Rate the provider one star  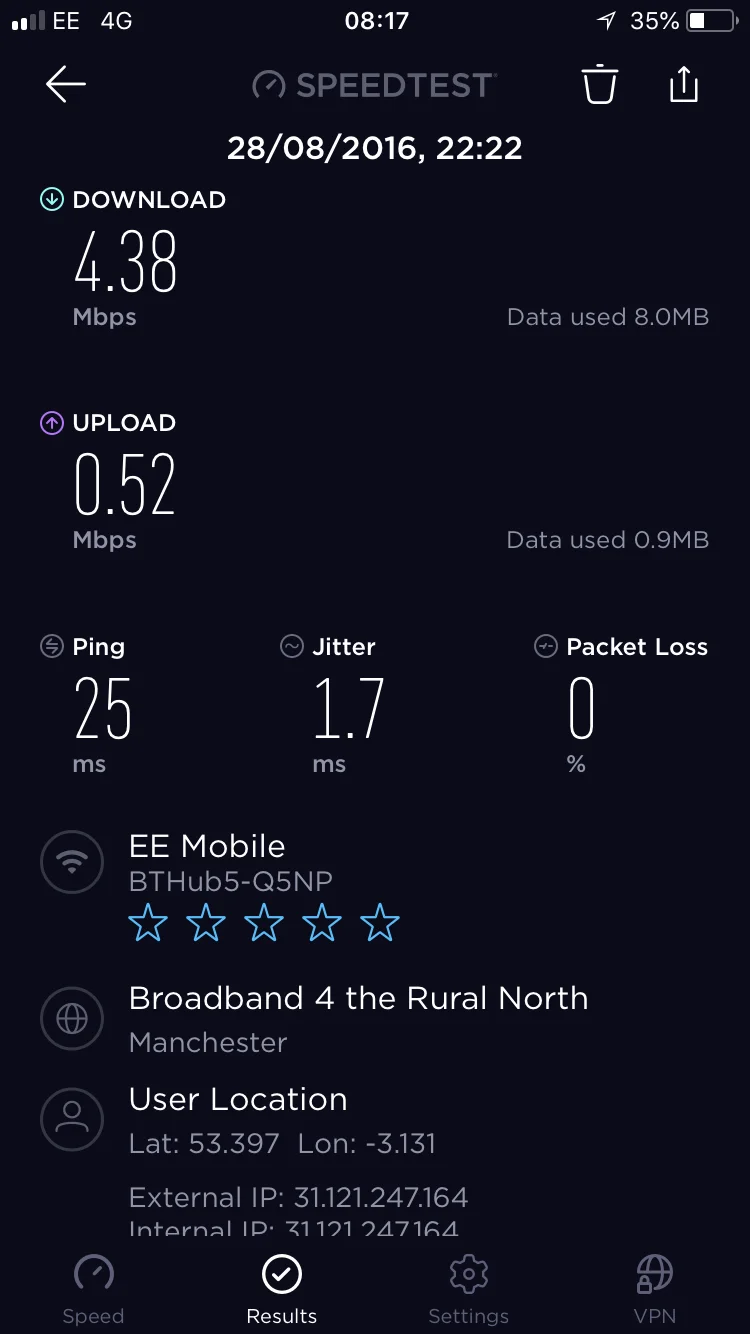coord(148,923)
